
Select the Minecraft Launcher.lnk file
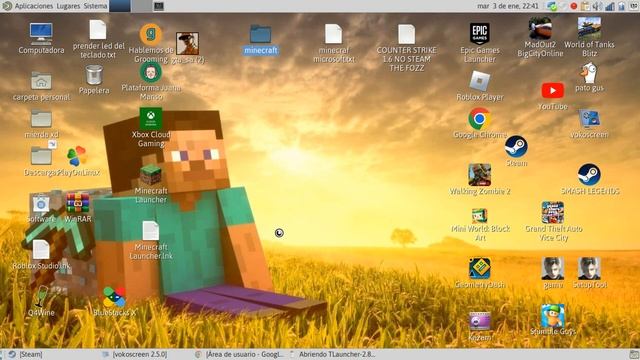[x=151, y=231]
